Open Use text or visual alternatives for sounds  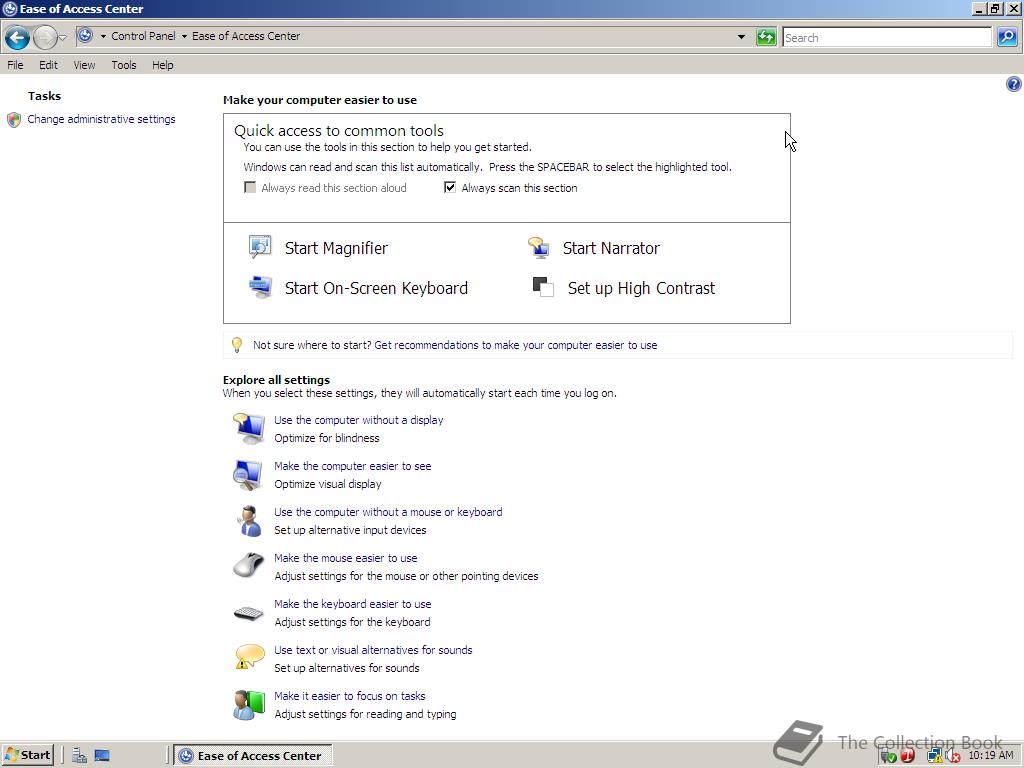[373, 650]
